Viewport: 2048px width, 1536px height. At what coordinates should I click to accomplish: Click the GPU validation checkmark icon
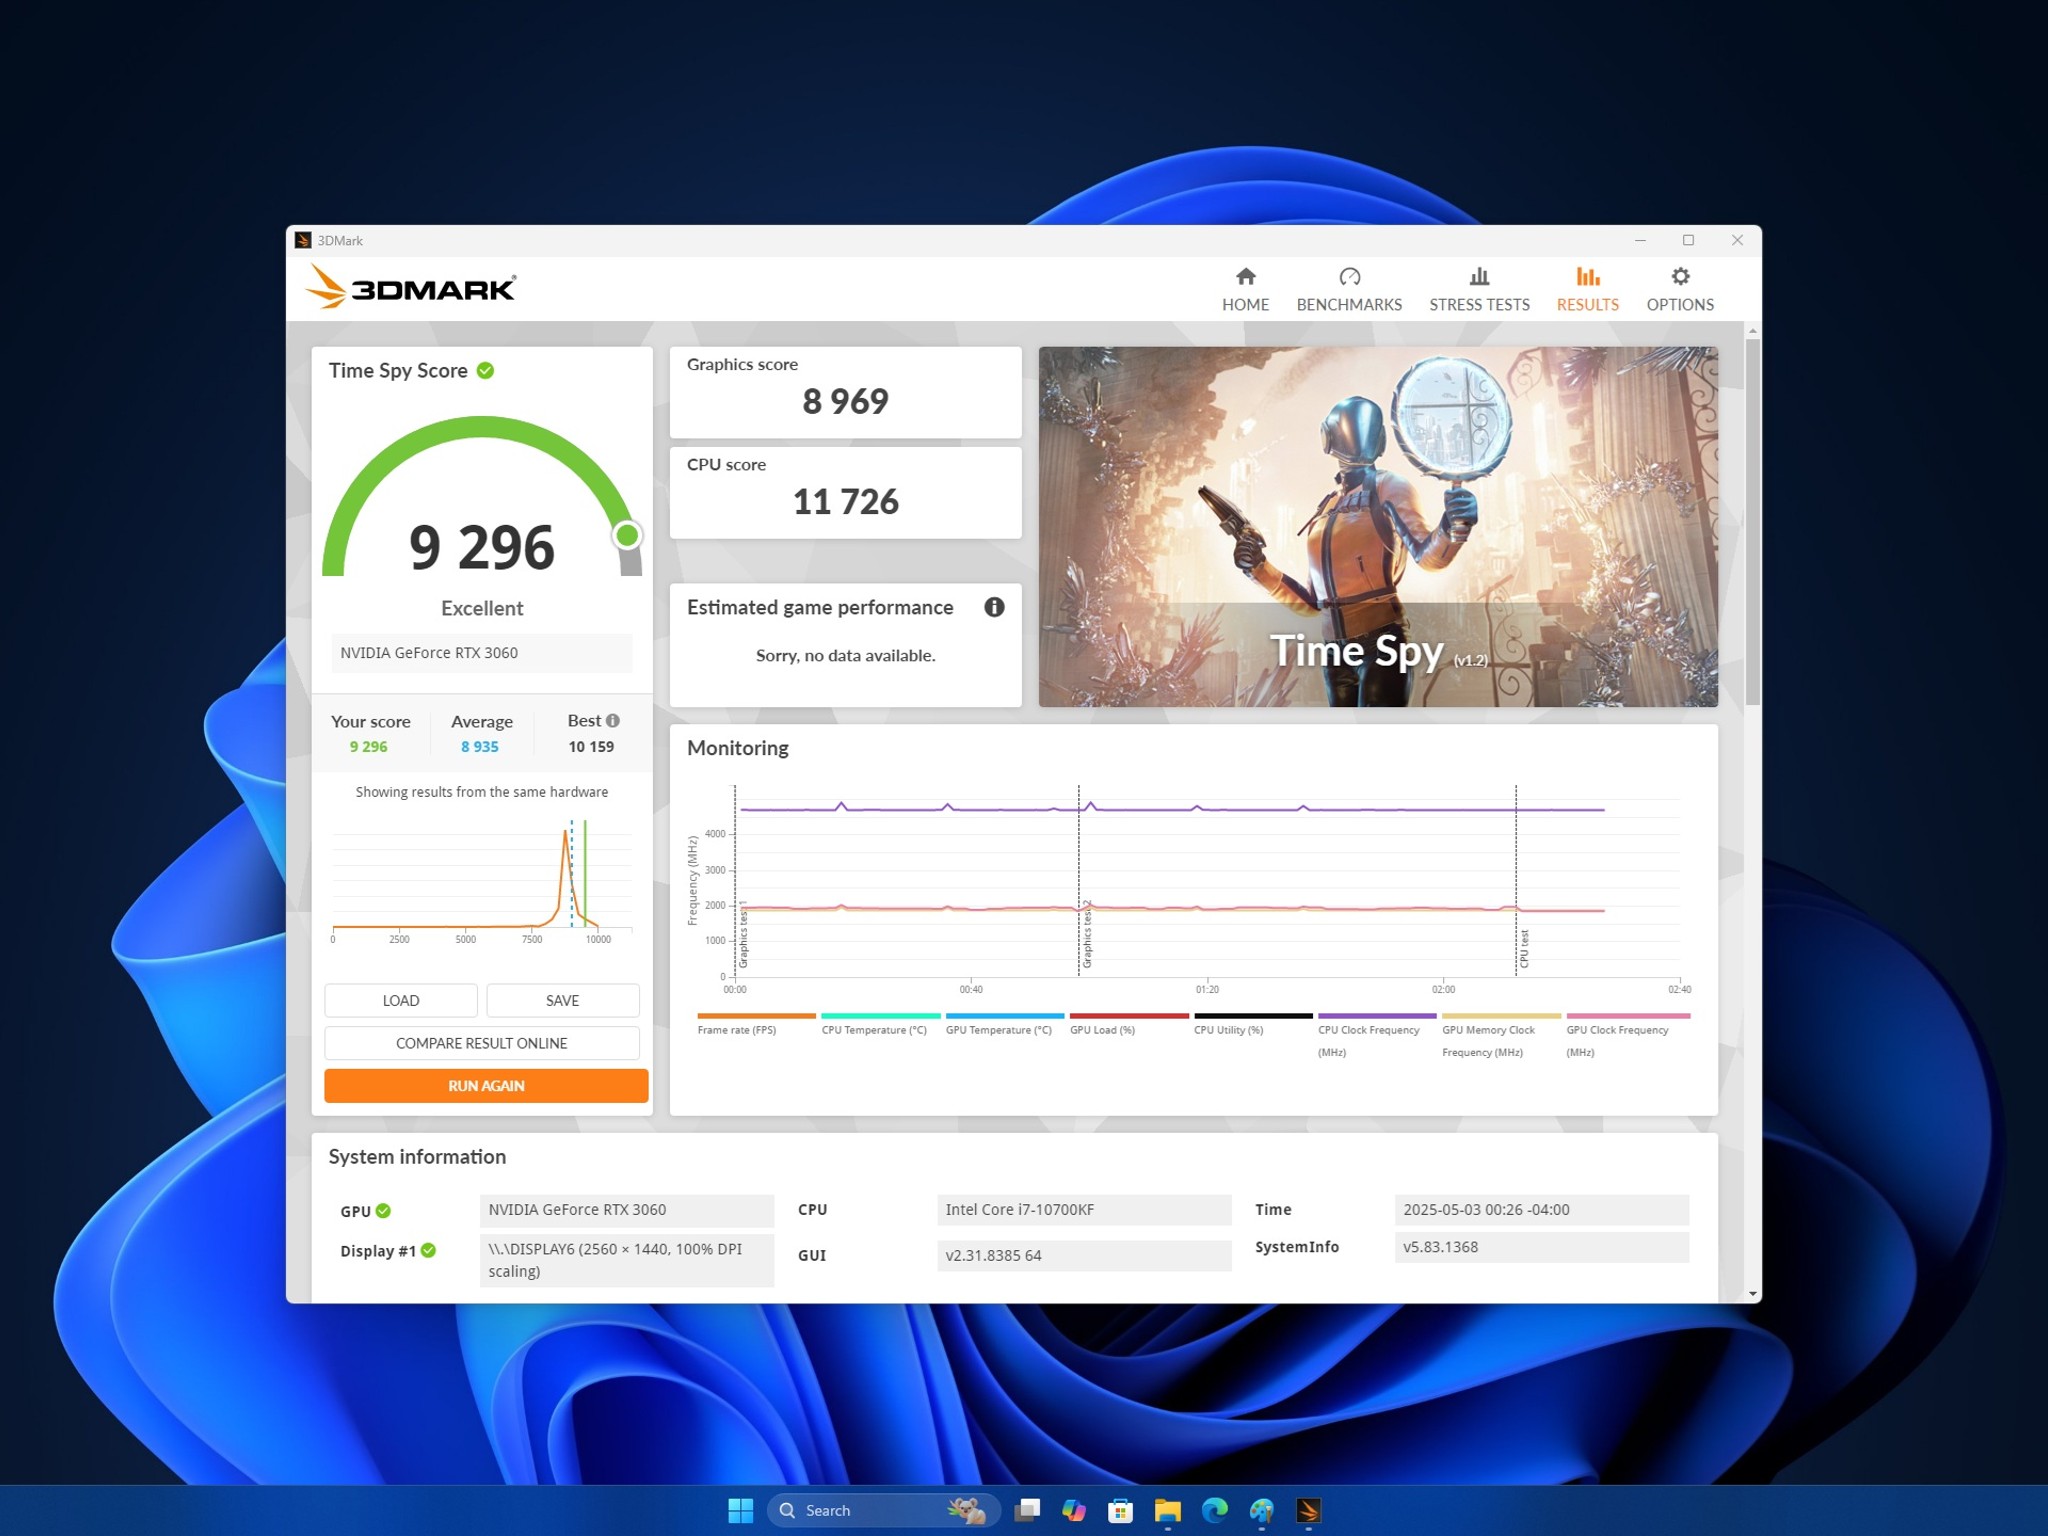[x=383, y=1211]
